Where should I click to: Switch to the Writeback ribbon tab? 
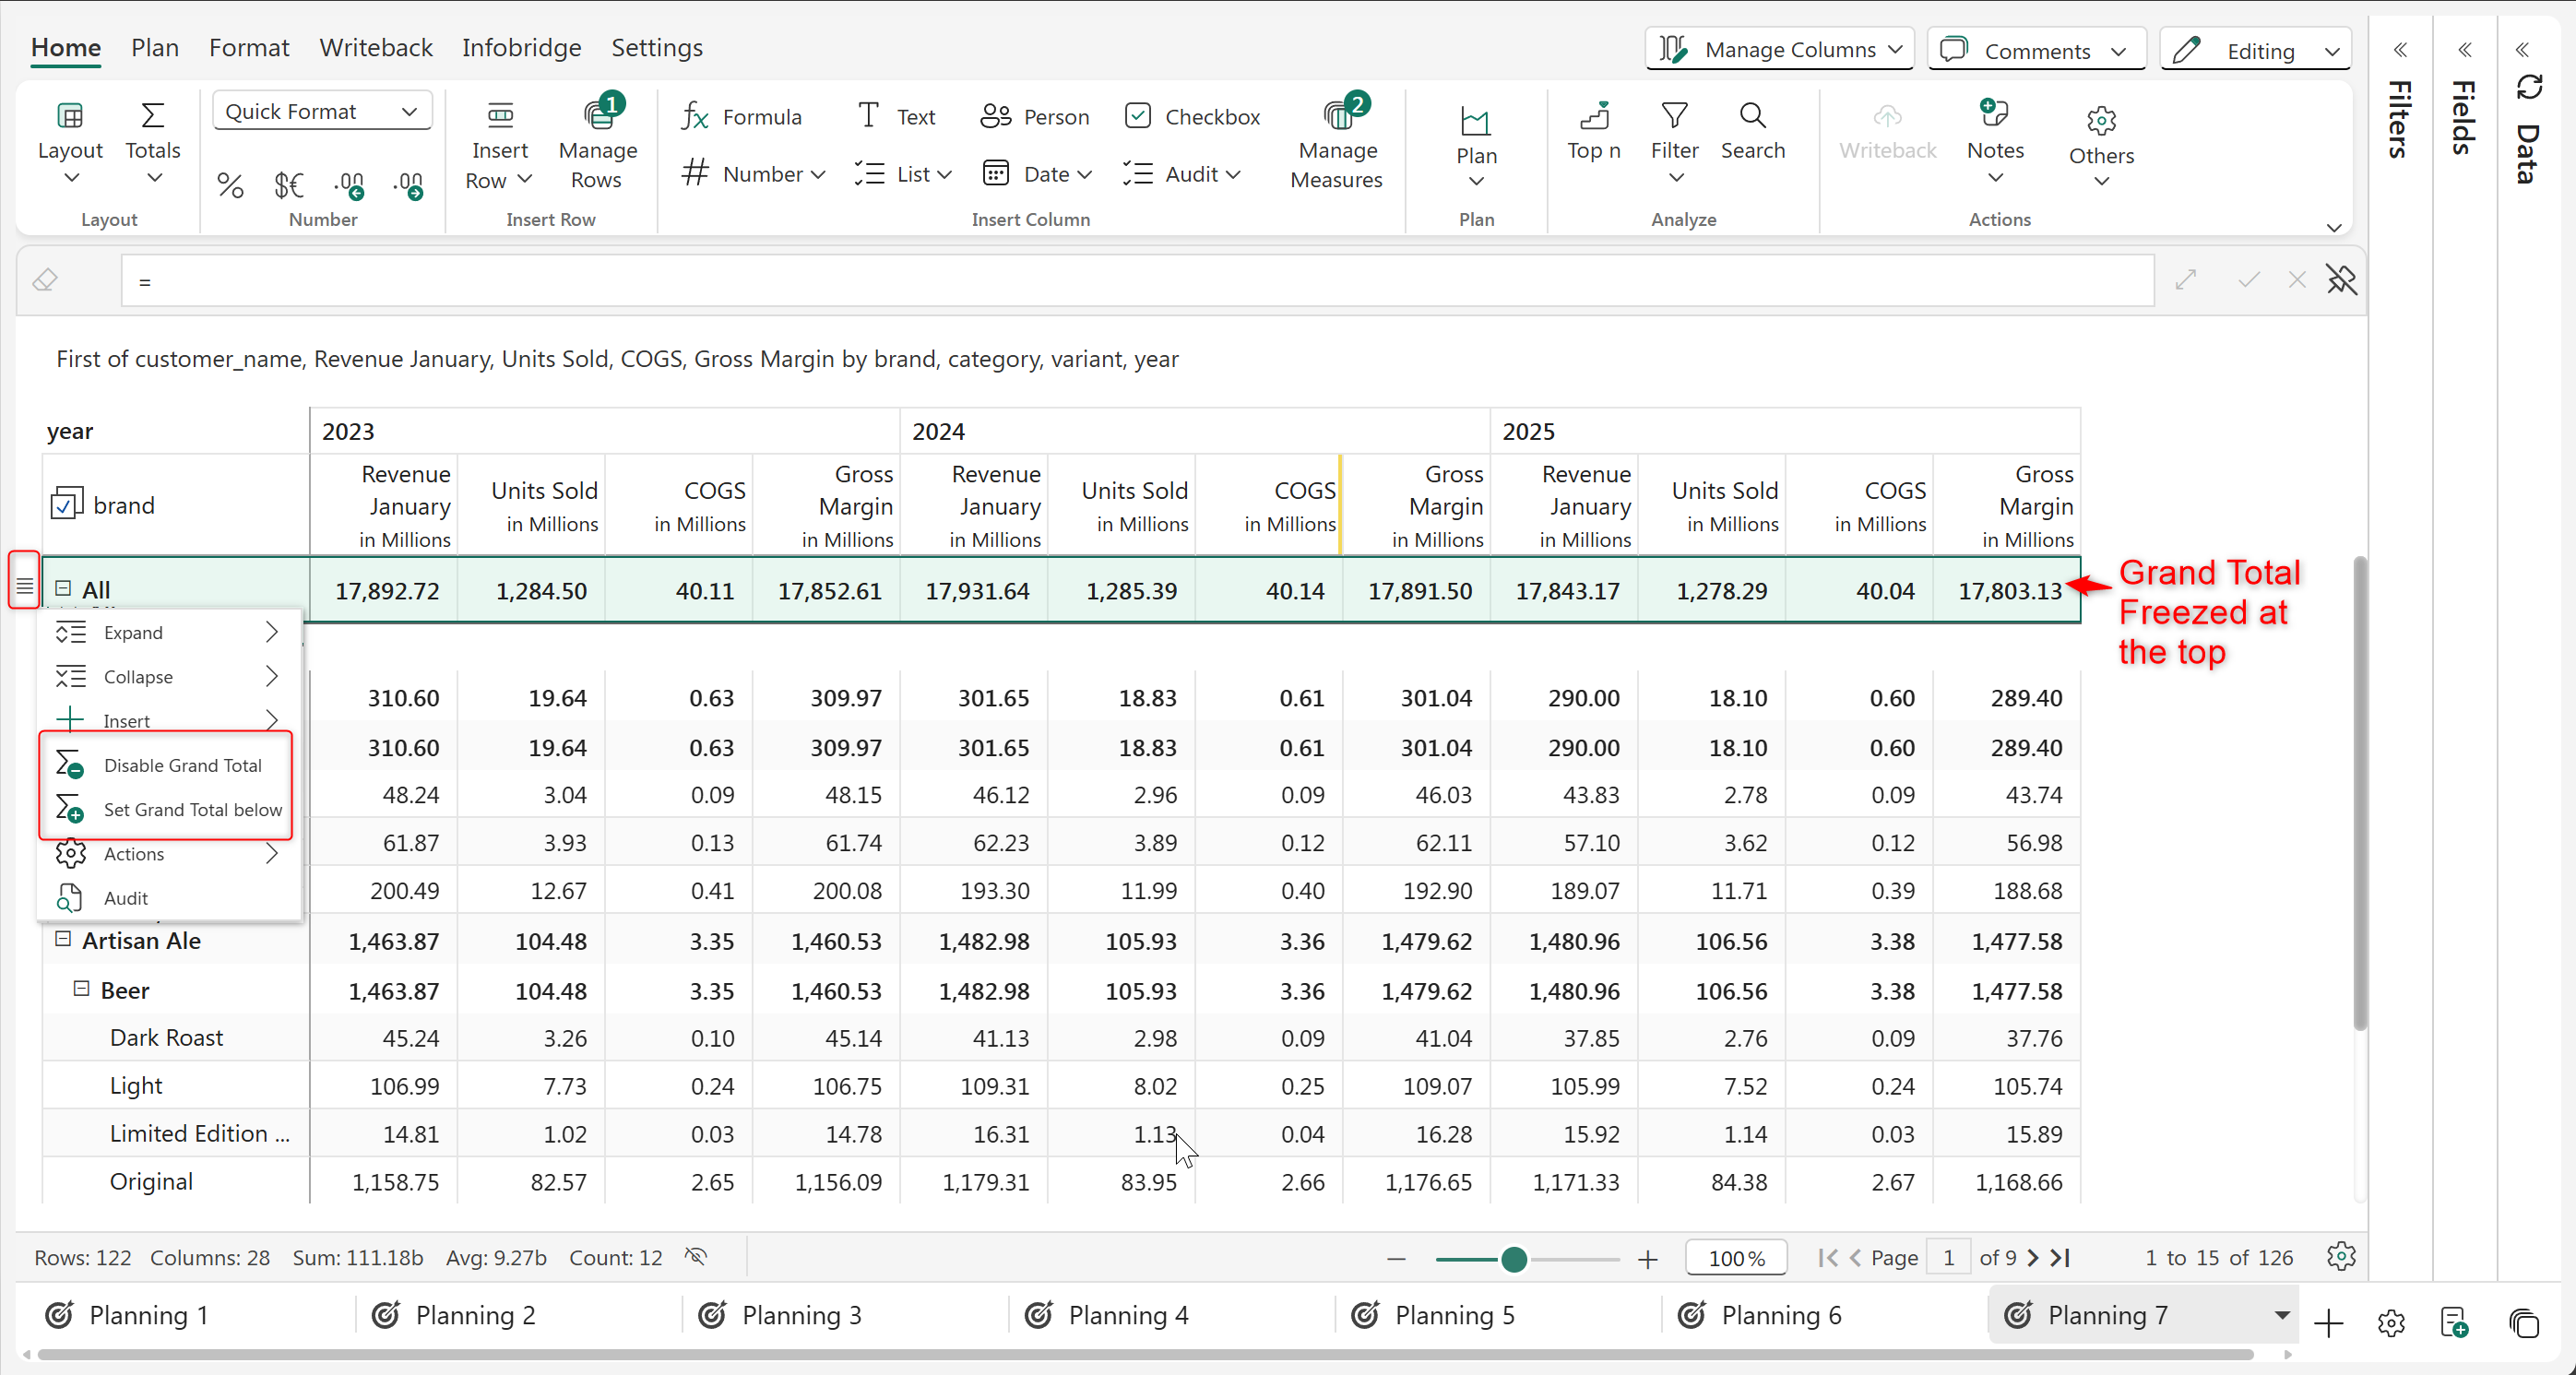pos(375,47)
